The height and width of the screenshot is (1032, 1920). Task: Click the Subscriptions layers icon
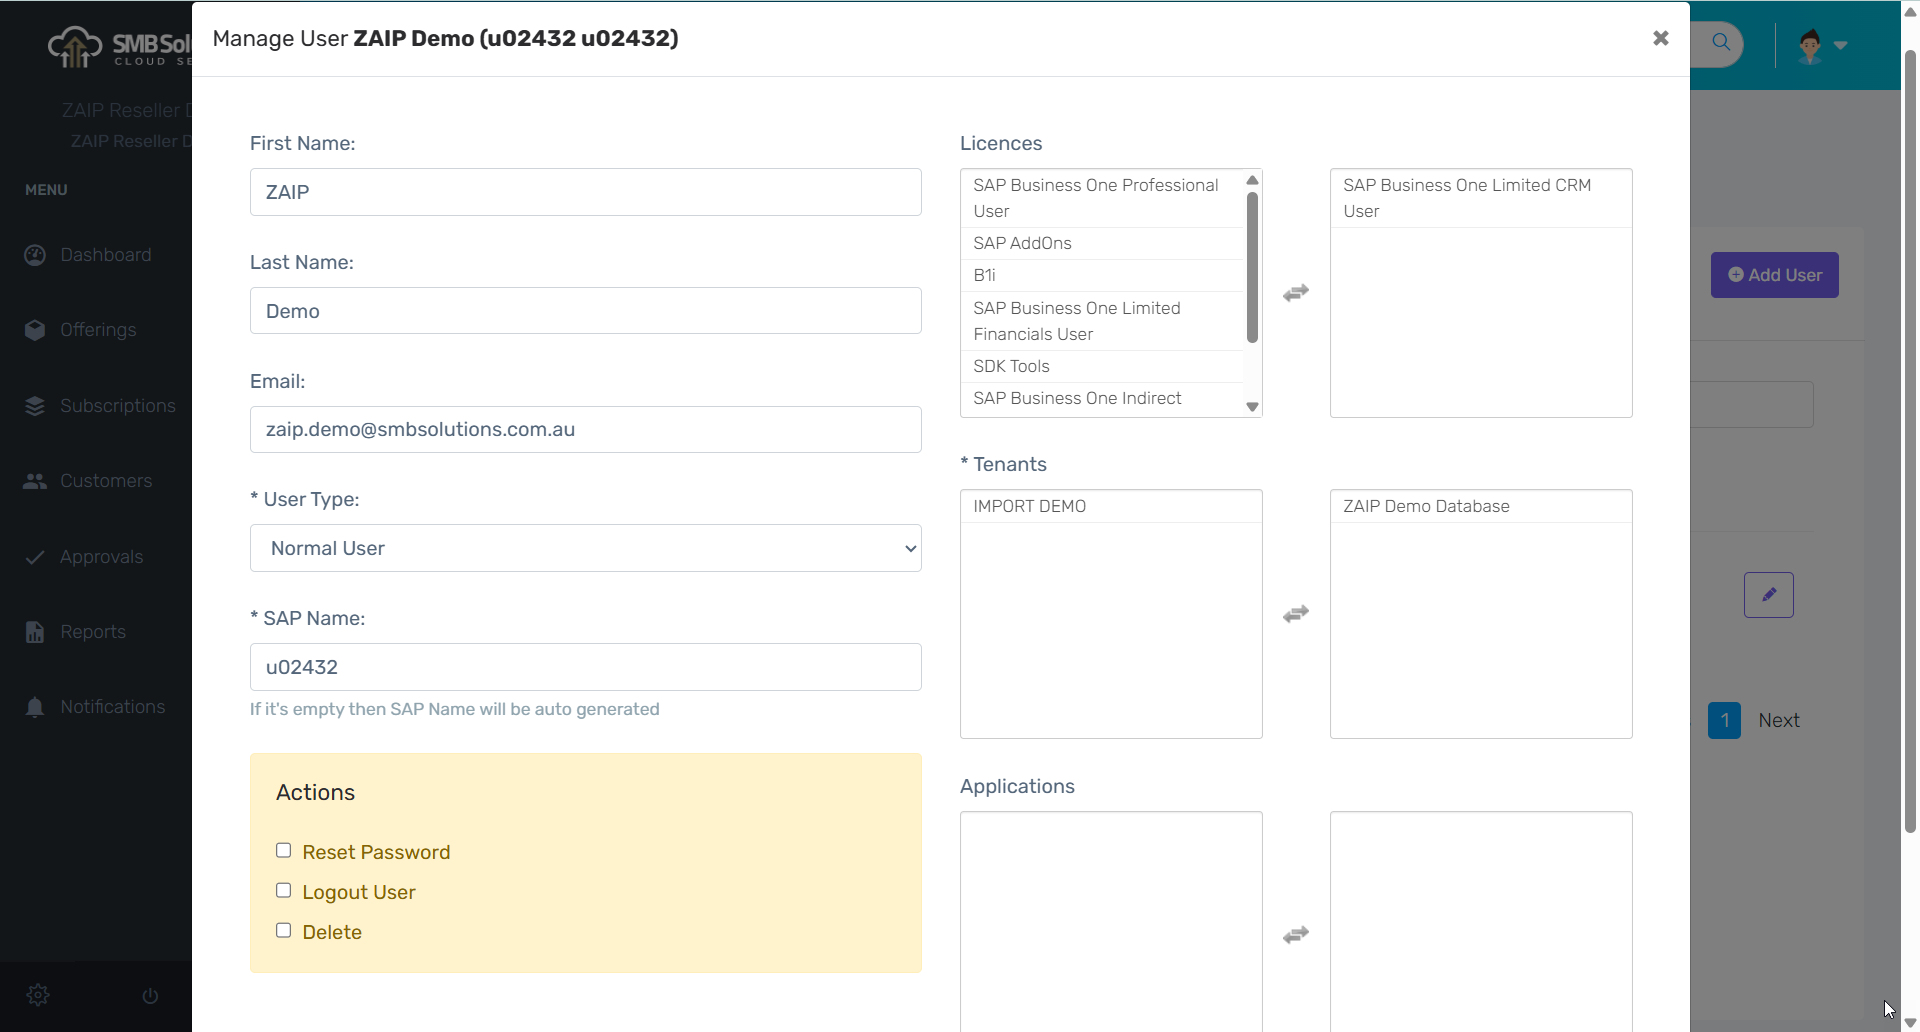(x=35, y=406)
